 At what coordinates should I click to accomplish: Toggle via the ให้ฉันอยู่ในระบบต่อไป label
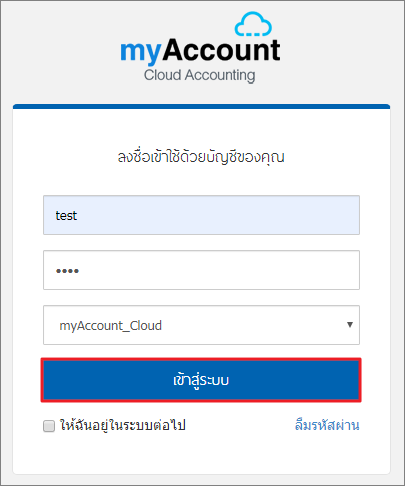pos(122,425)
